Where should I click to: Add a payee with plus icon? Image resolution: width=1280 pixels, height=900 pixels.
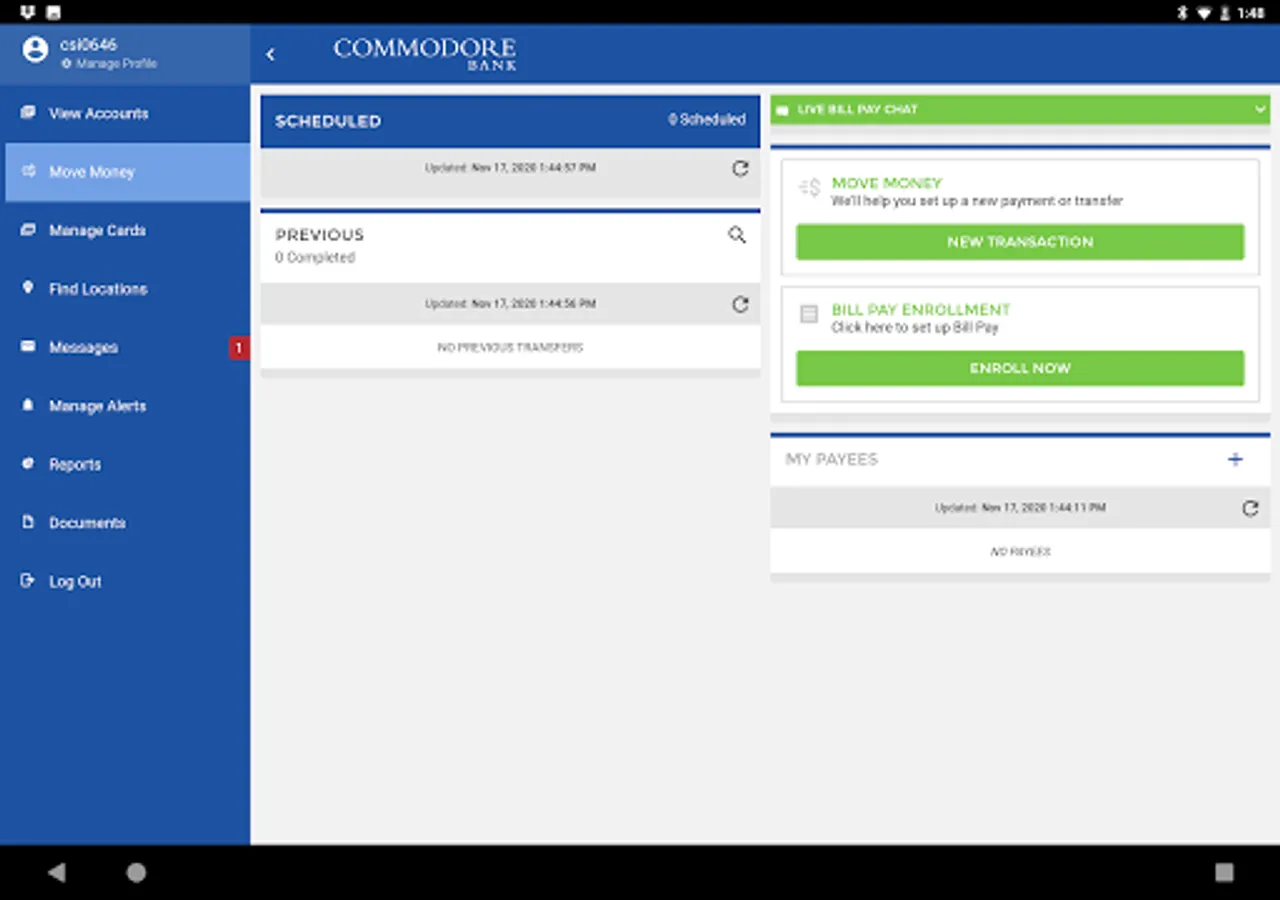(x=1235, y=460)
